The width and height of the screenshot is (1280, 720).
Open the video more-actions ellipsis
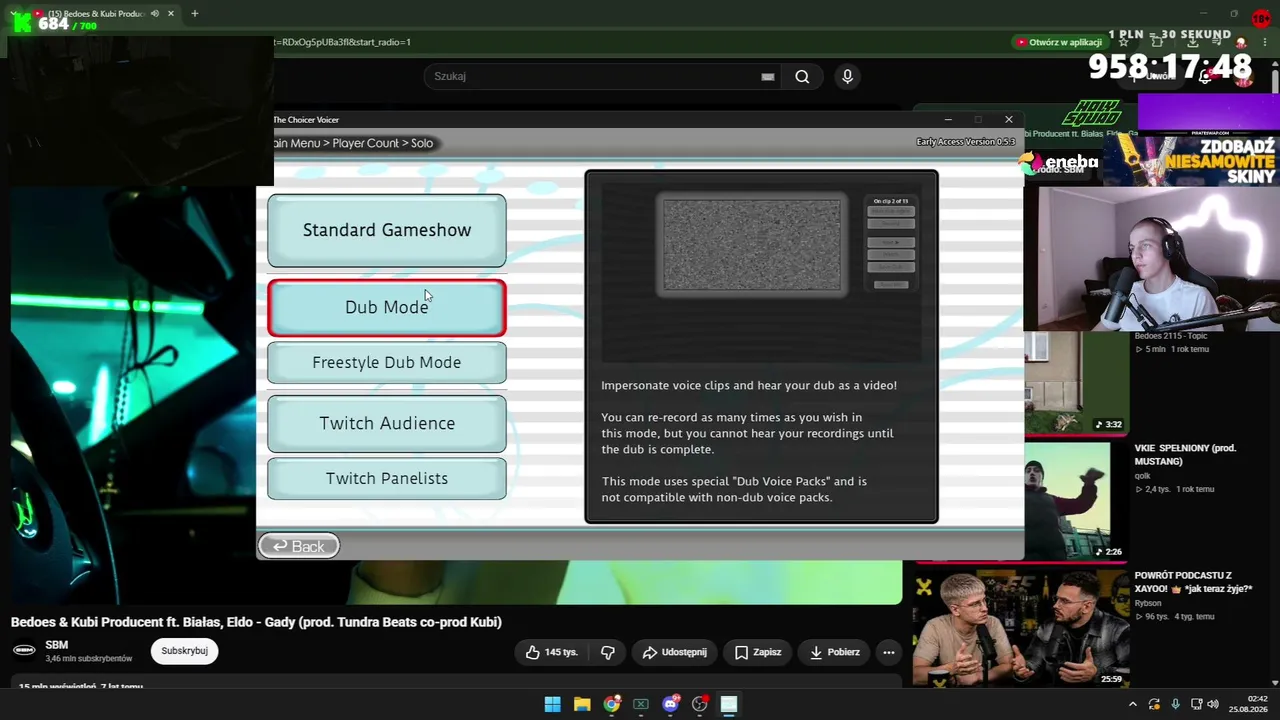(888, 652)
